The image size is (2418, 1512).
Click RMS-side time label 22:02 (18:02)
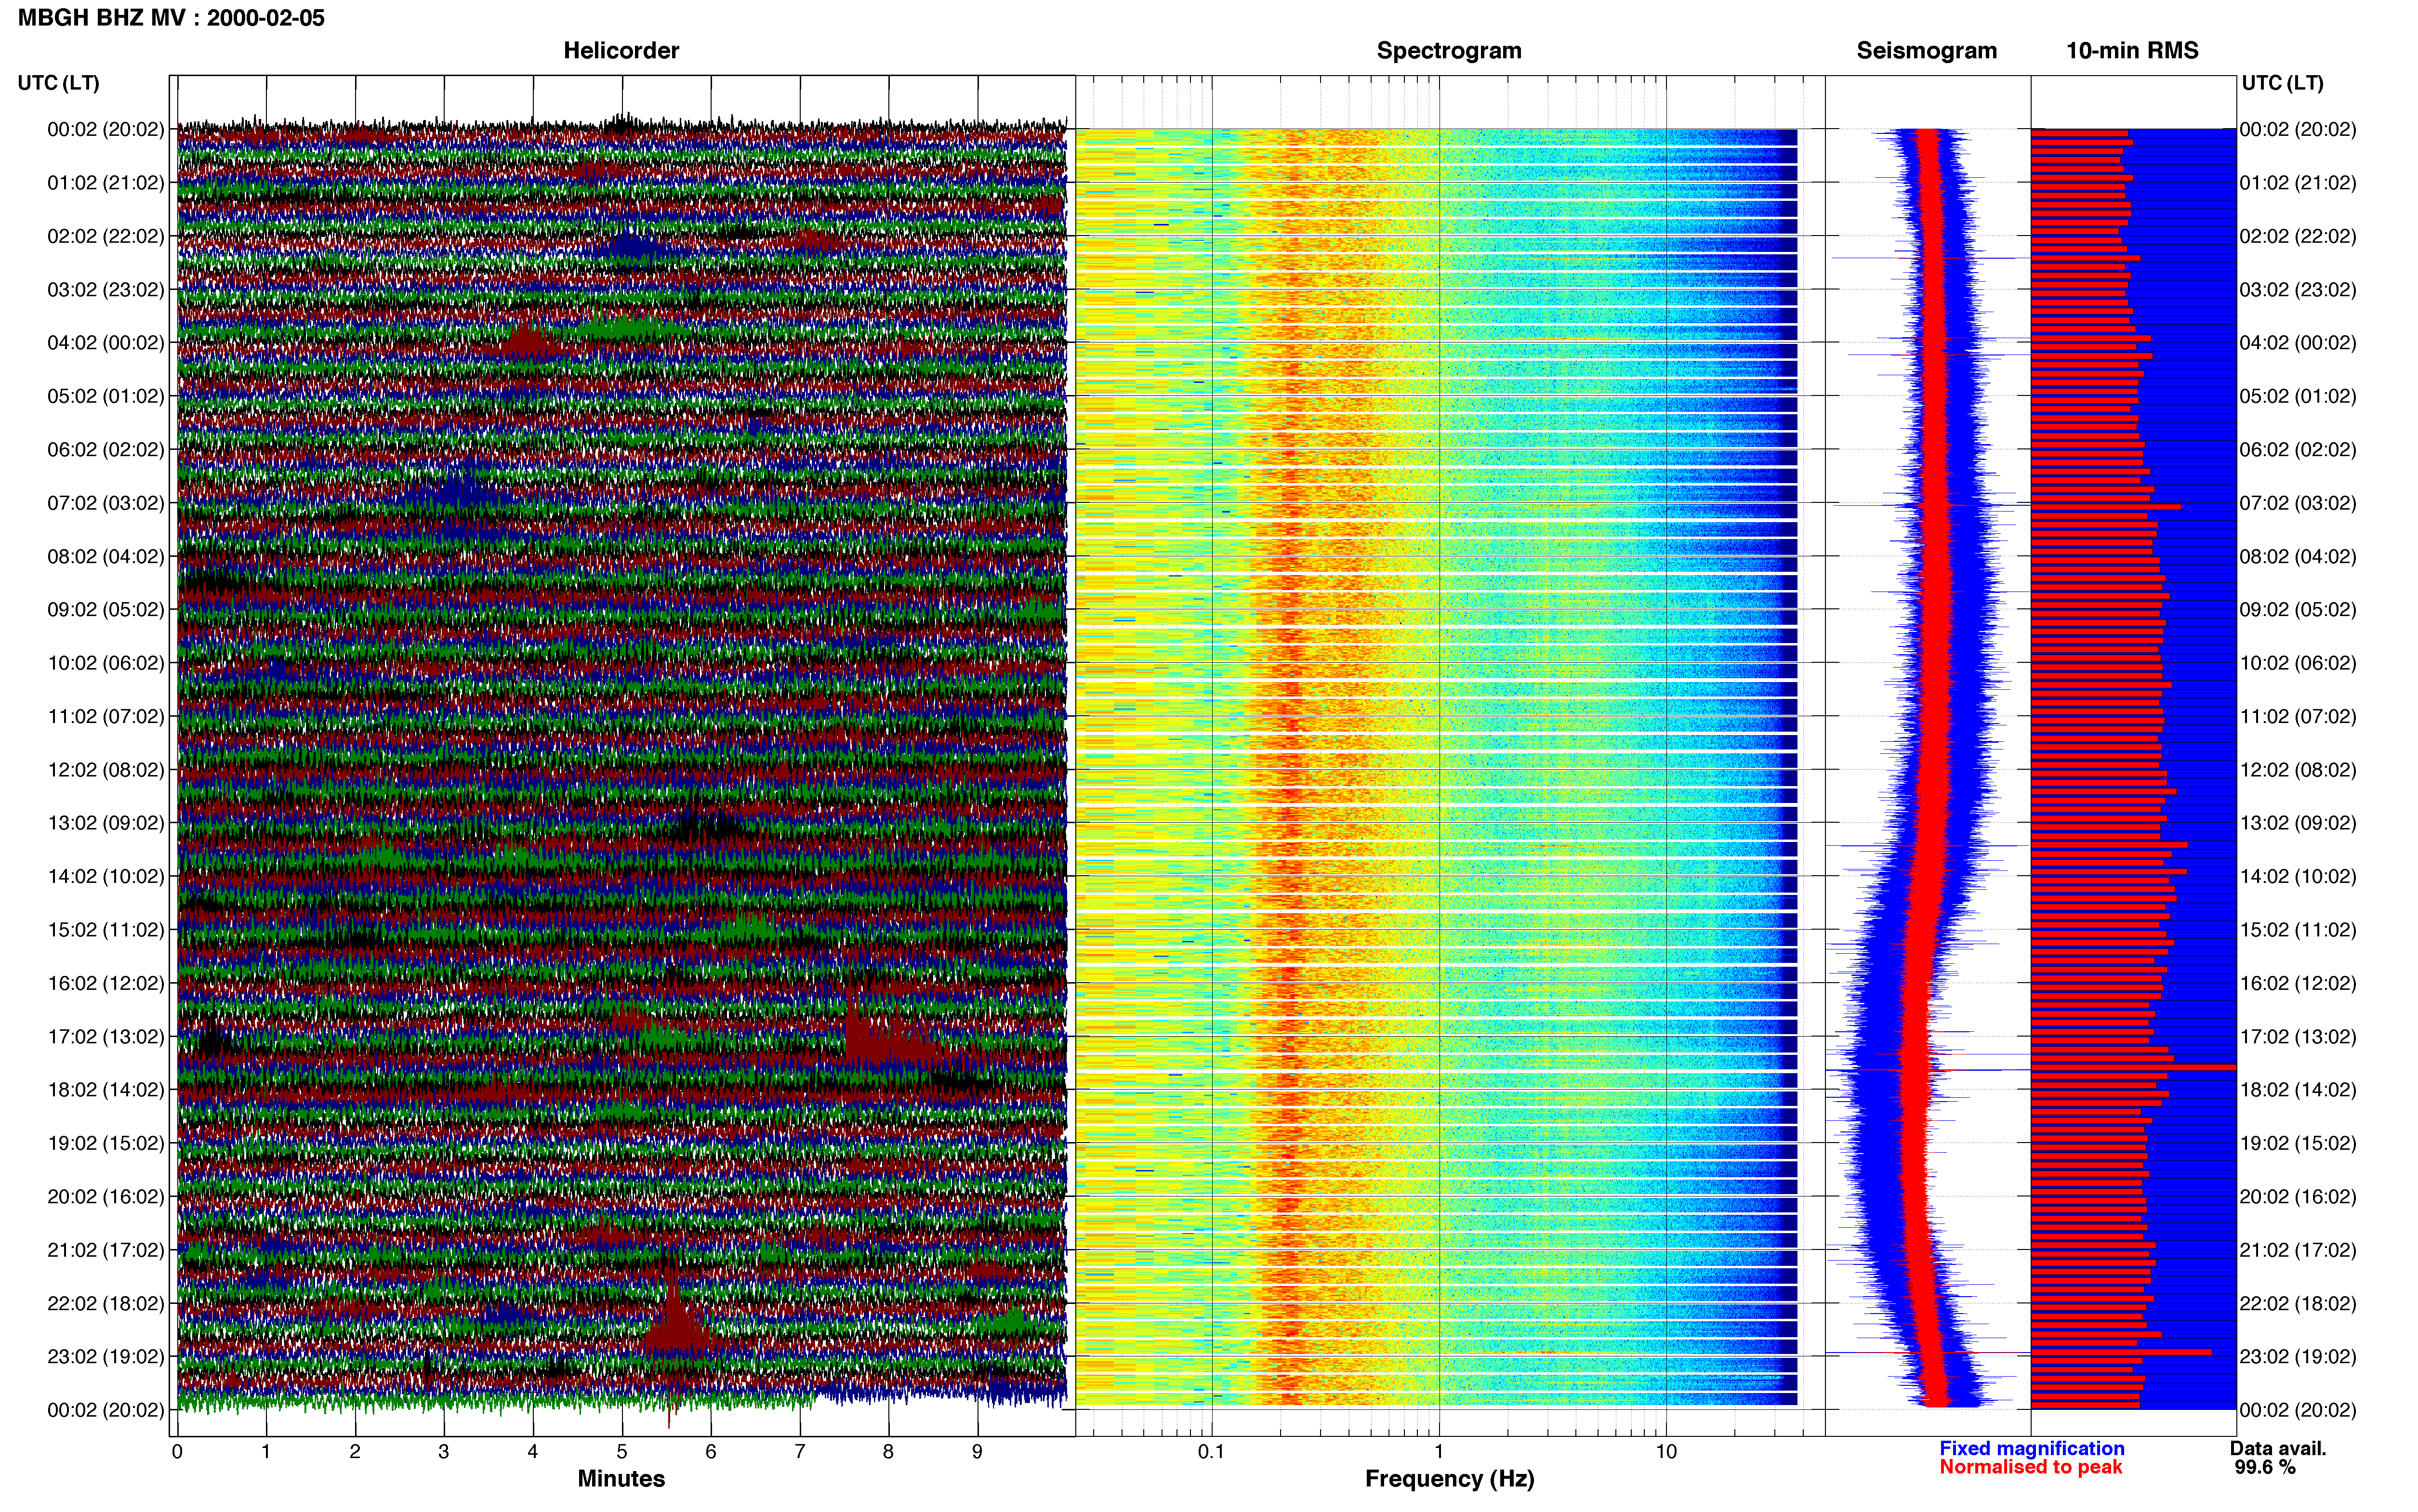pos(2298,1303)
